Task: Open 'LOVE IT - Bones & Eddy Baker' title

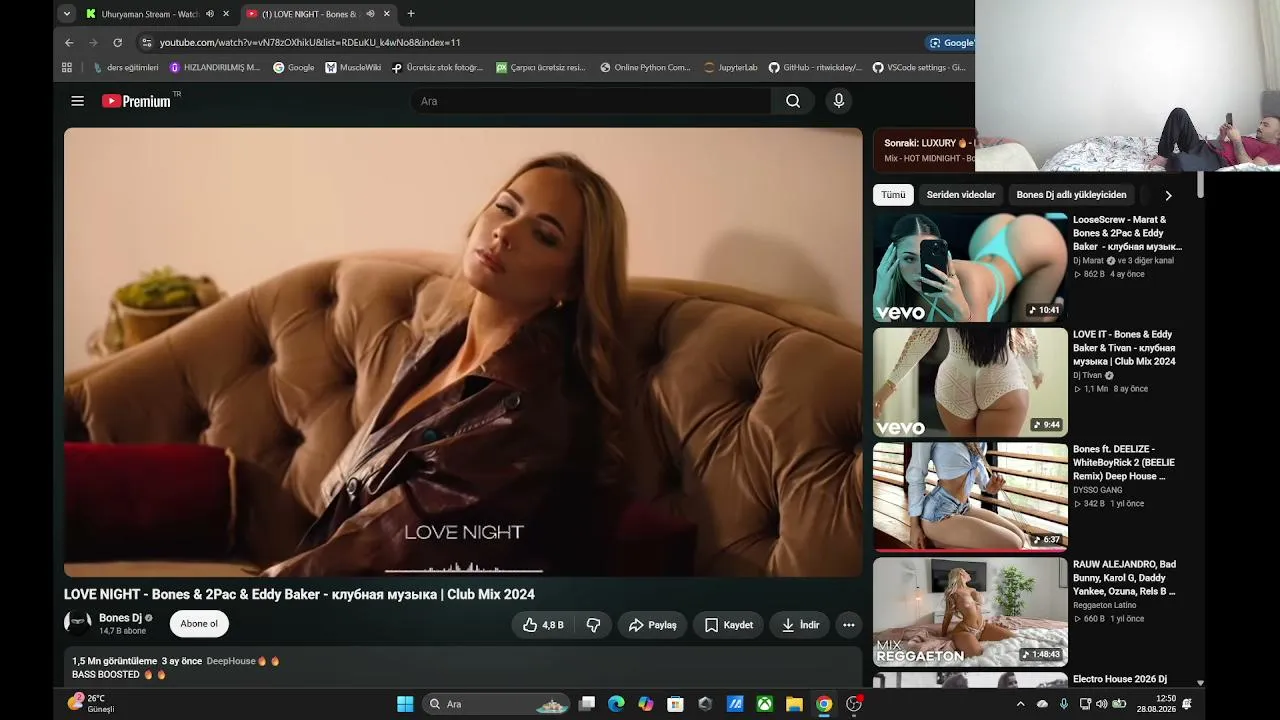Action: click(1124, 348)
